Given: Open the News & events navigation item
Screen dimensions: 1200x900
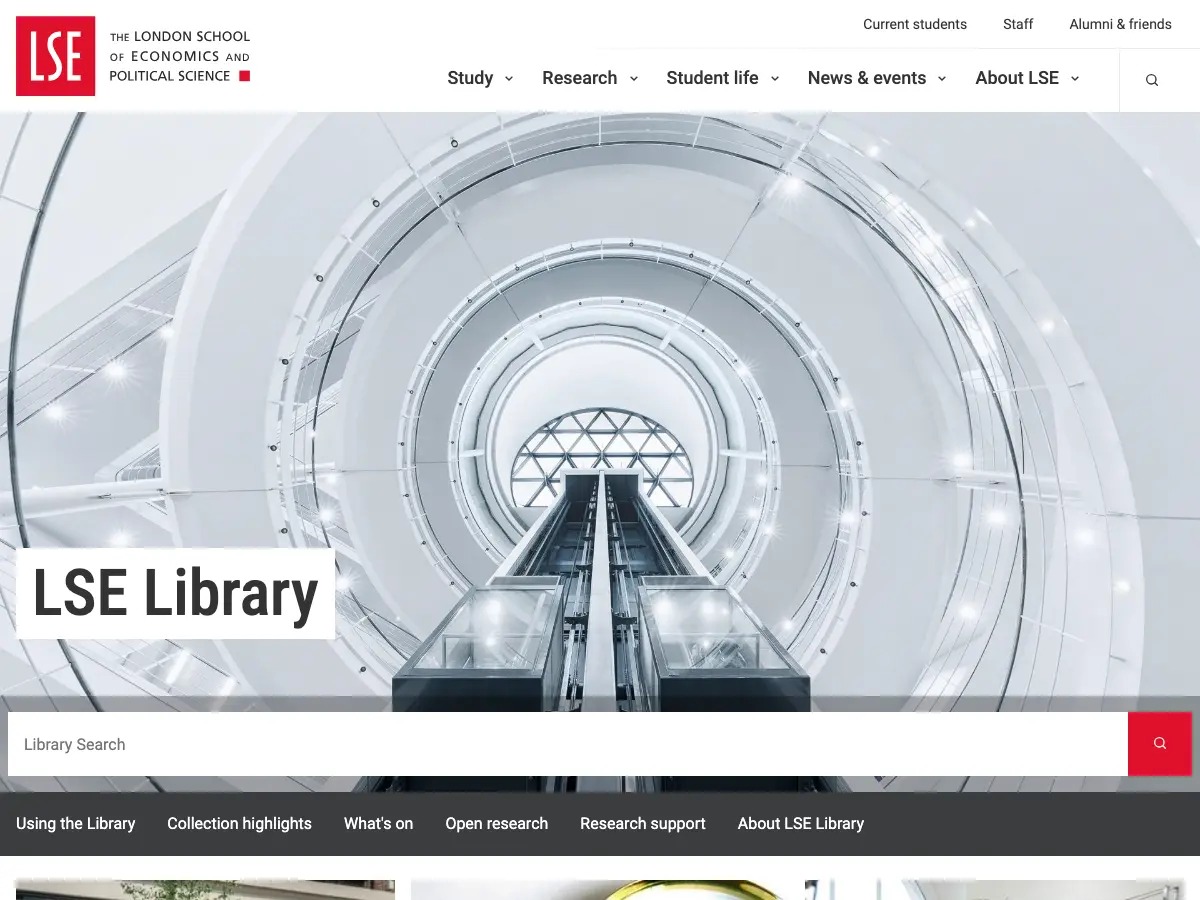Looking at the screenshot, I should tap(867, 78).
